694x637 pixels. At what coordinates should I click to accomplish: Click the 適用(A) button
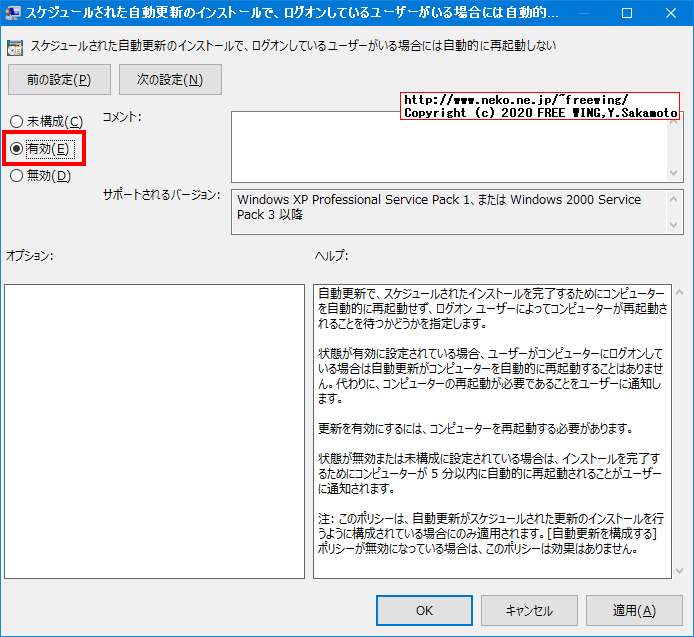point(634,610)
